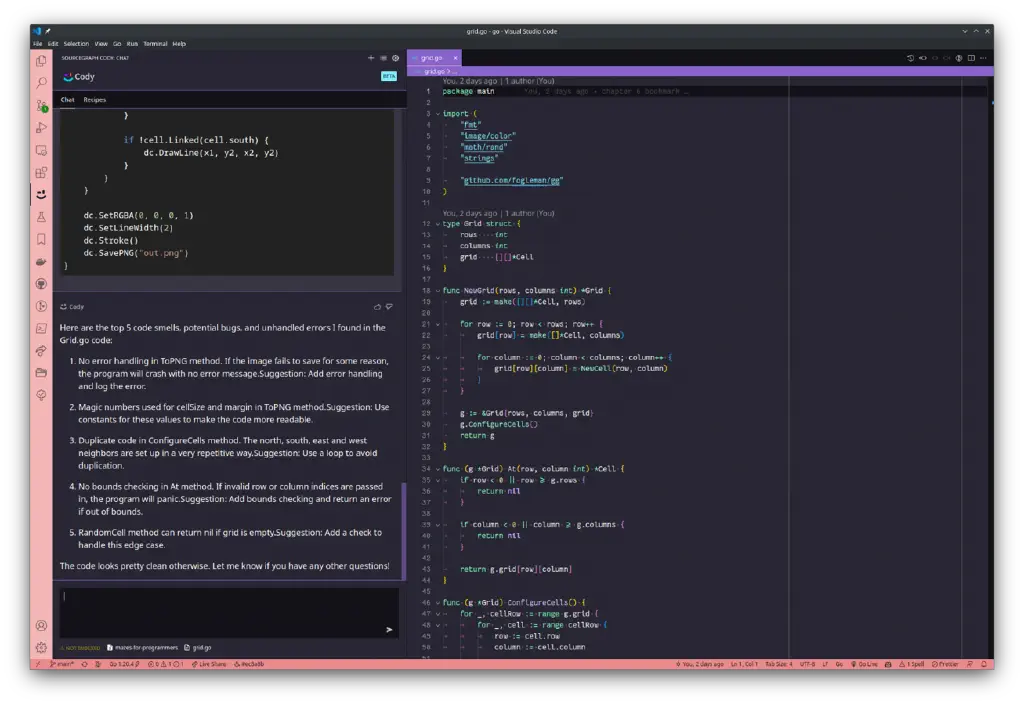Open the Run and Debug view
The height and width of the screenshot is (705, 1024).
[x=41, y=127]
